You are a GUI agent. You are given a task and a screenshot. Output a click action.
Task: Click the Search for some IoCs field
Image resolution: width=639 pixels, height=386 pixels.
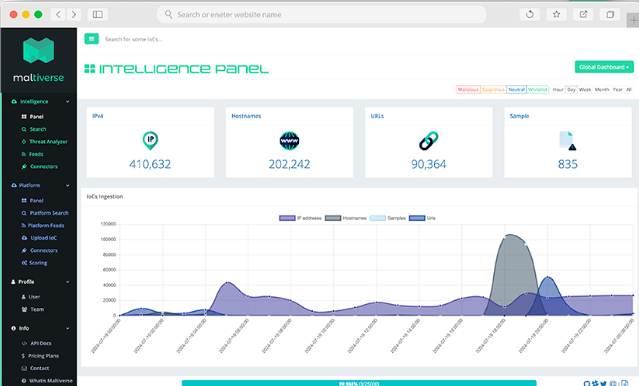[x=133, y=39]
